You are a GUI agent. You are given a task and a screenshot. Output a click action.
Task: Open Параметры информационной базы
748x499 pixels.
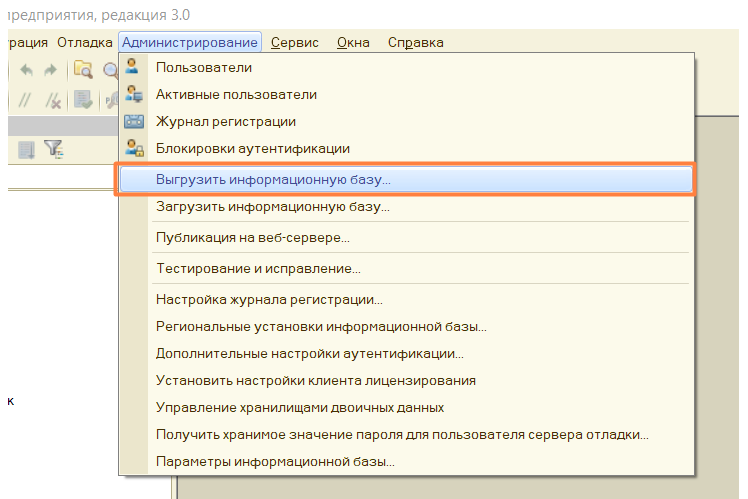[406, 461]
